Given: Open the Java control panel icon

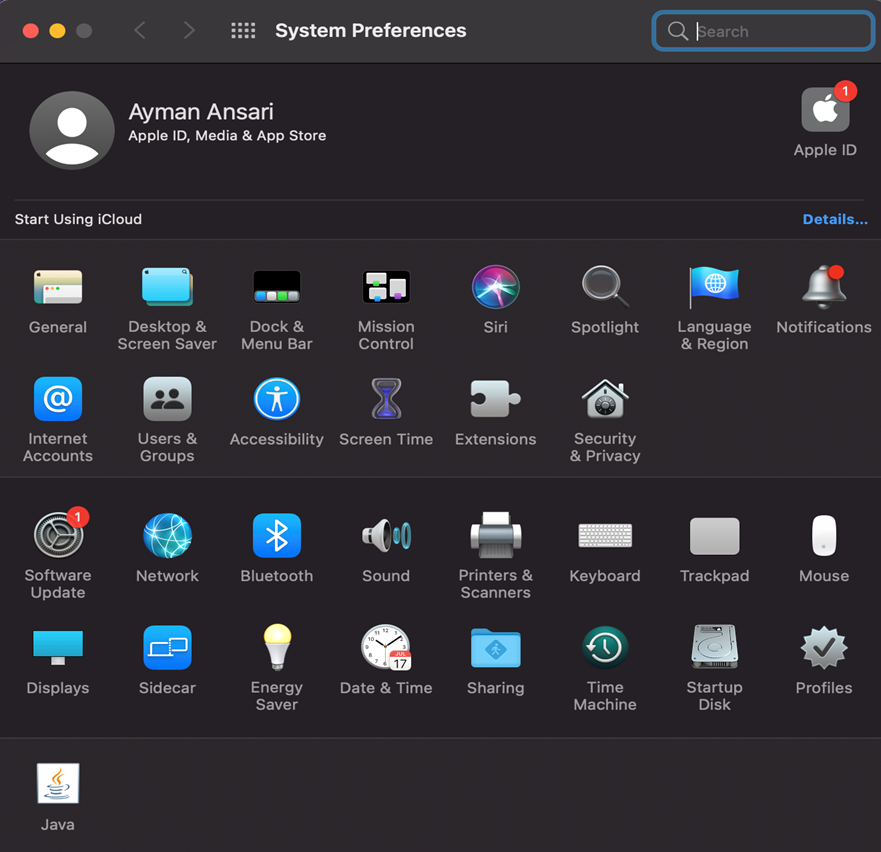Looking at the screenshot, I should point(58,784).
